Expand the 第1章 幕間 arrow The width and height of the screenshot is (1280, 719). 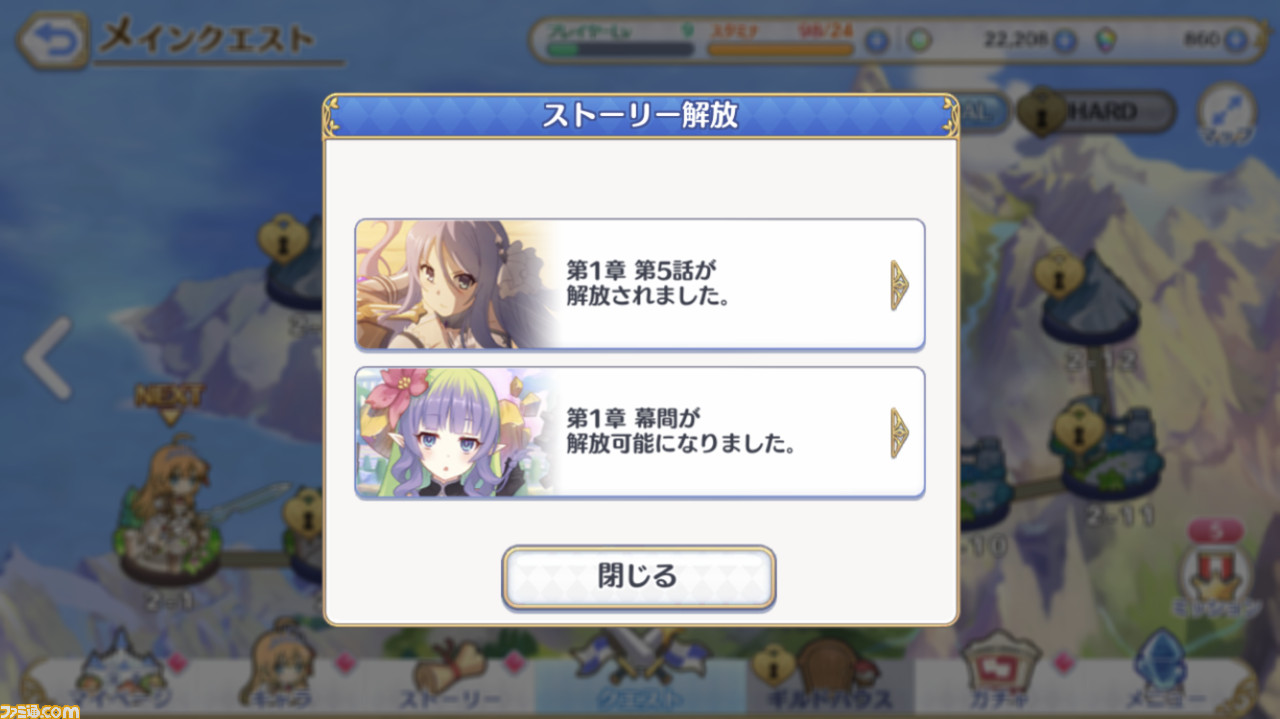click(900, 433)
